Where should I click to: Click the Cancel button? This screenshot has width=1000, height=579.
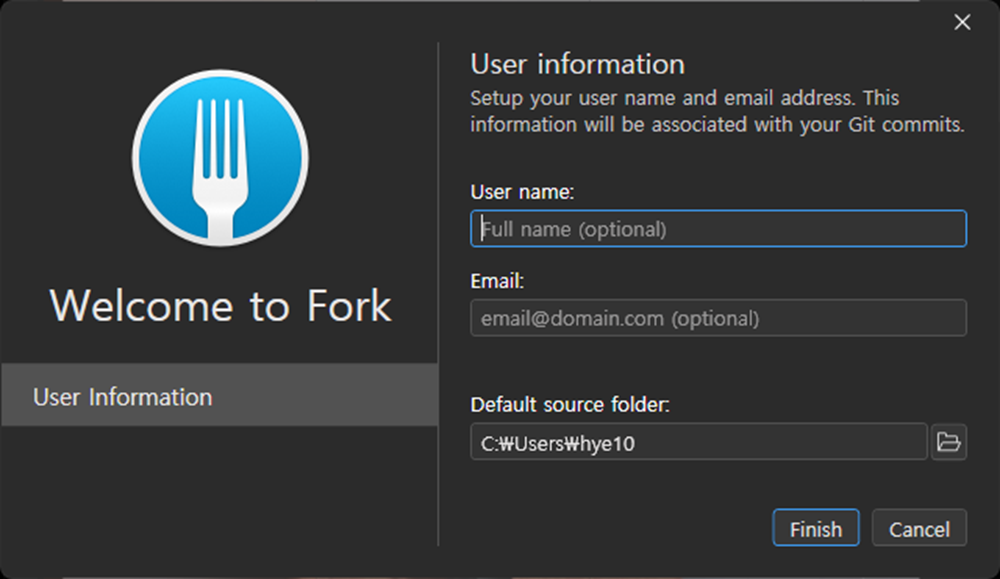(919, 528)
